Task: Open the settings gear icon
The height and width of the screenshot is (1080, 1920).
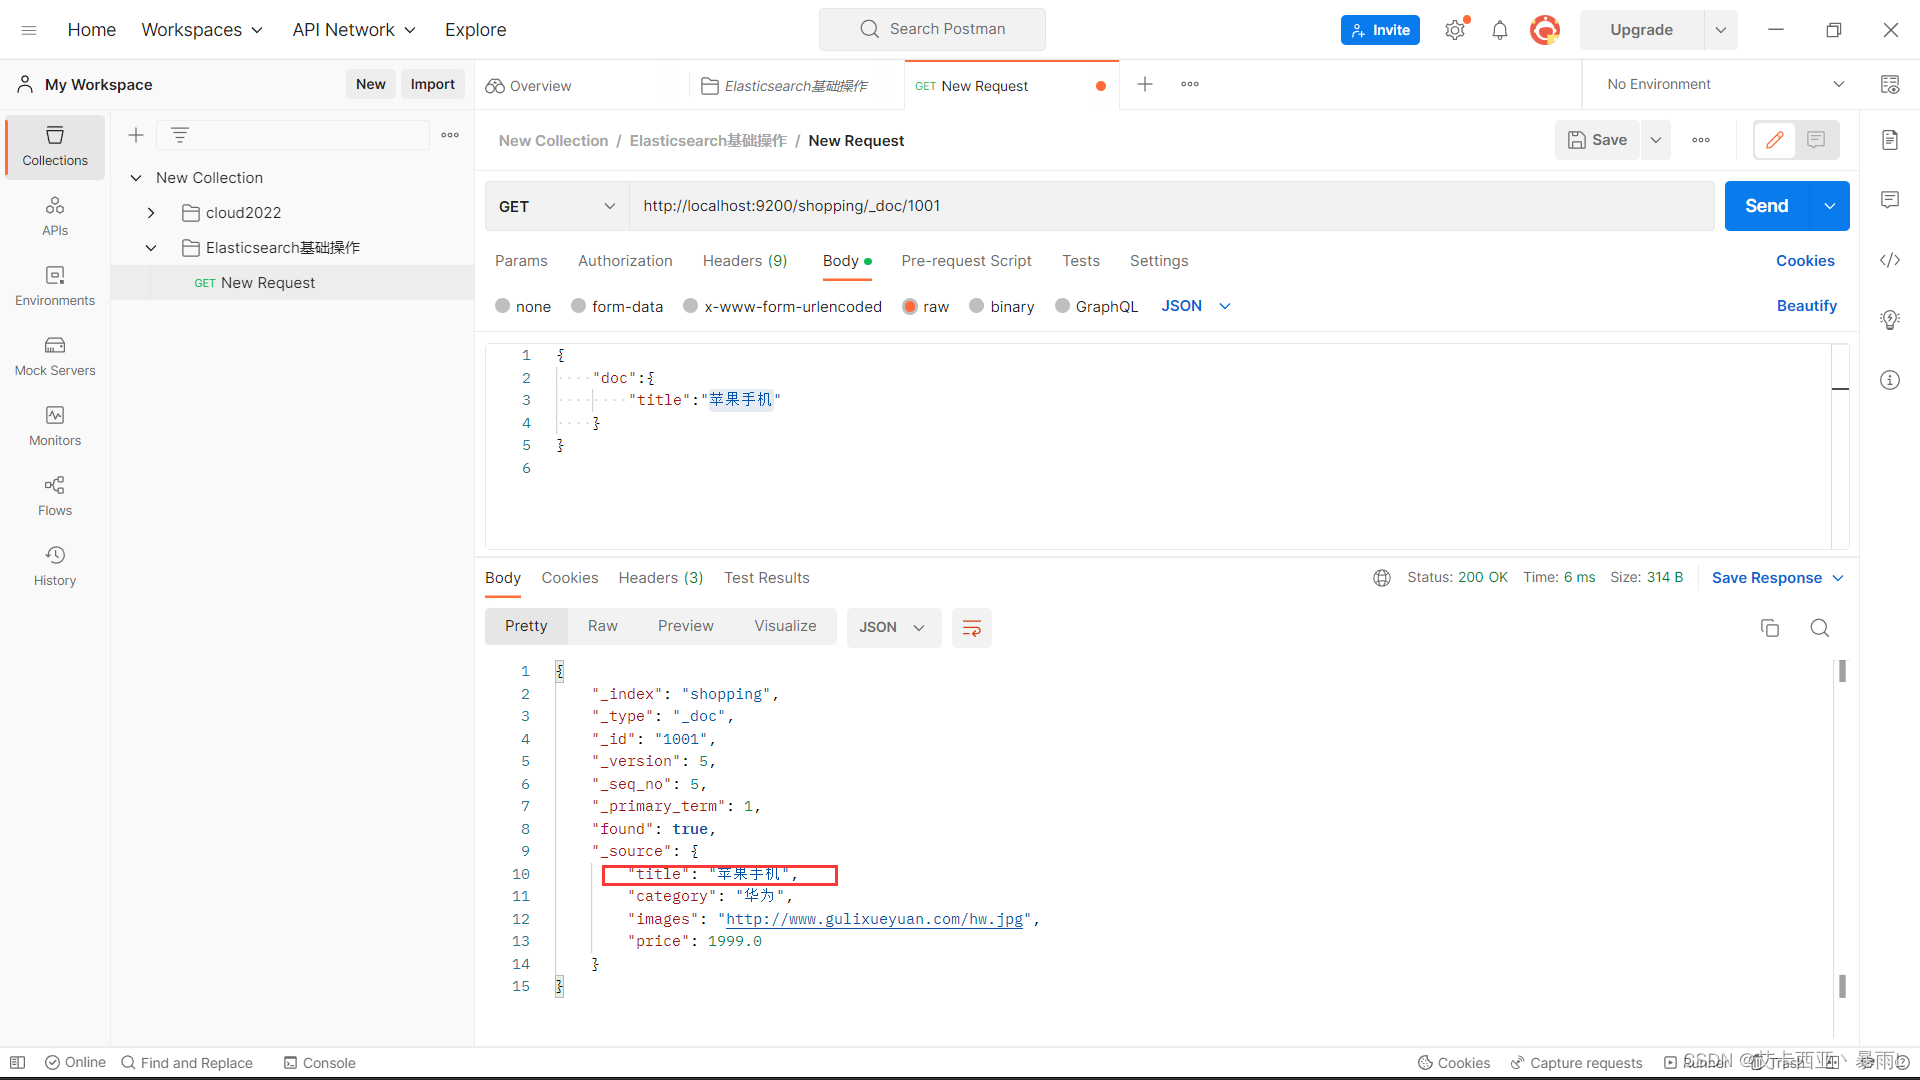Action: 1455,30
